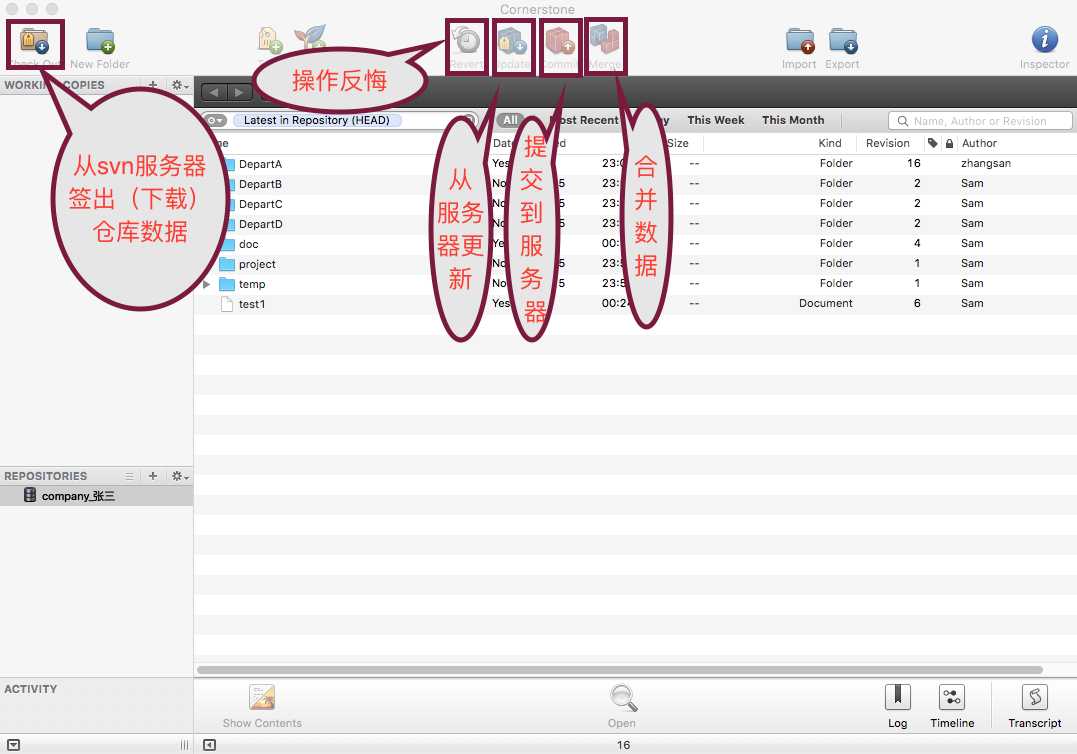1077x754 pixels.
Task: Click revision 4 in the doc row
Action: coord(917,243)
